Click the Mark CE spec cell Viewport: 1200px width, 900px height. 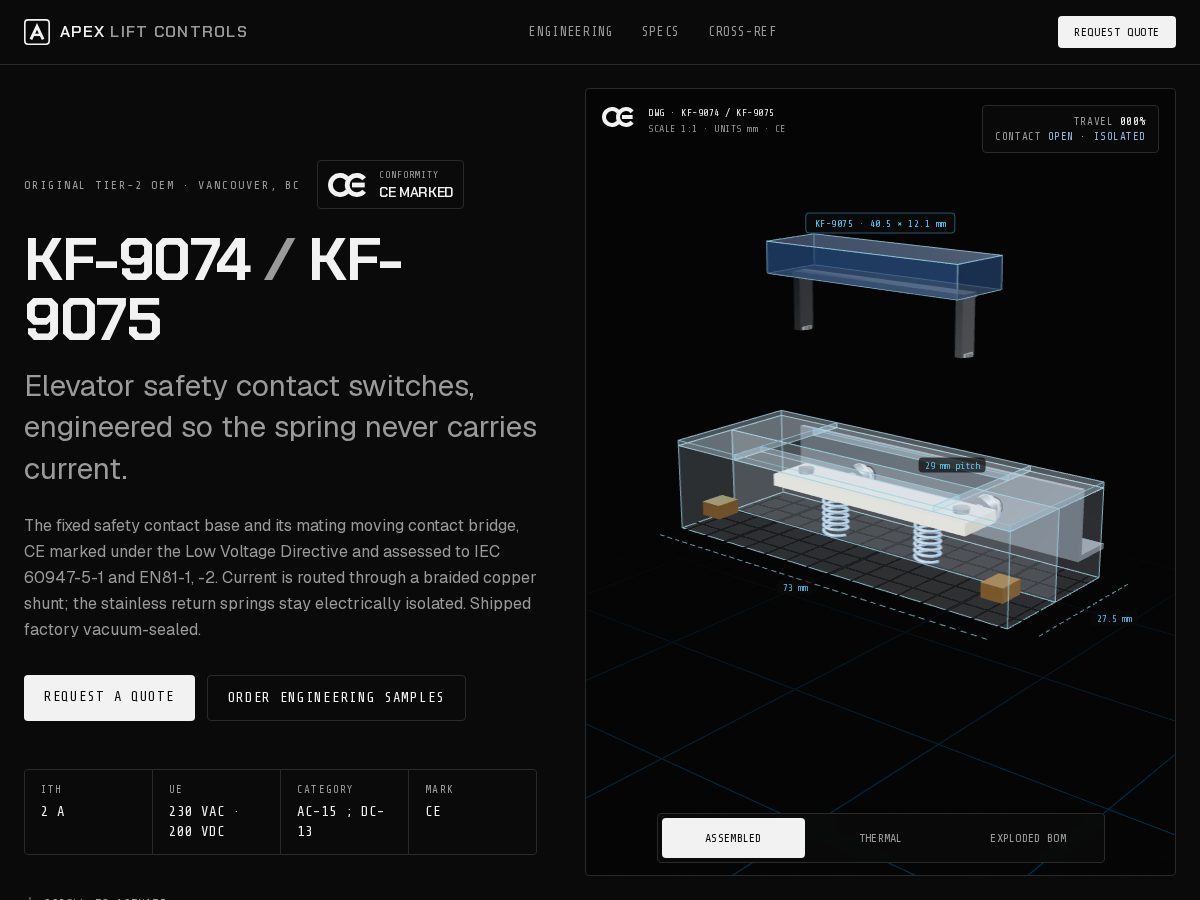coord(472,812)
